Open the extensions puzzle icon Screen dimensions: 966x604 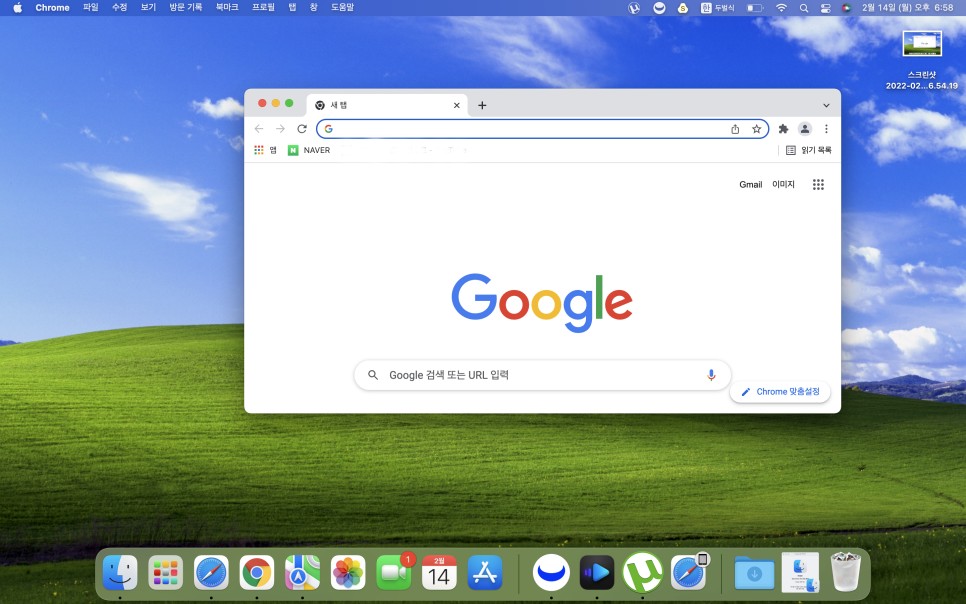coord(784,129)
